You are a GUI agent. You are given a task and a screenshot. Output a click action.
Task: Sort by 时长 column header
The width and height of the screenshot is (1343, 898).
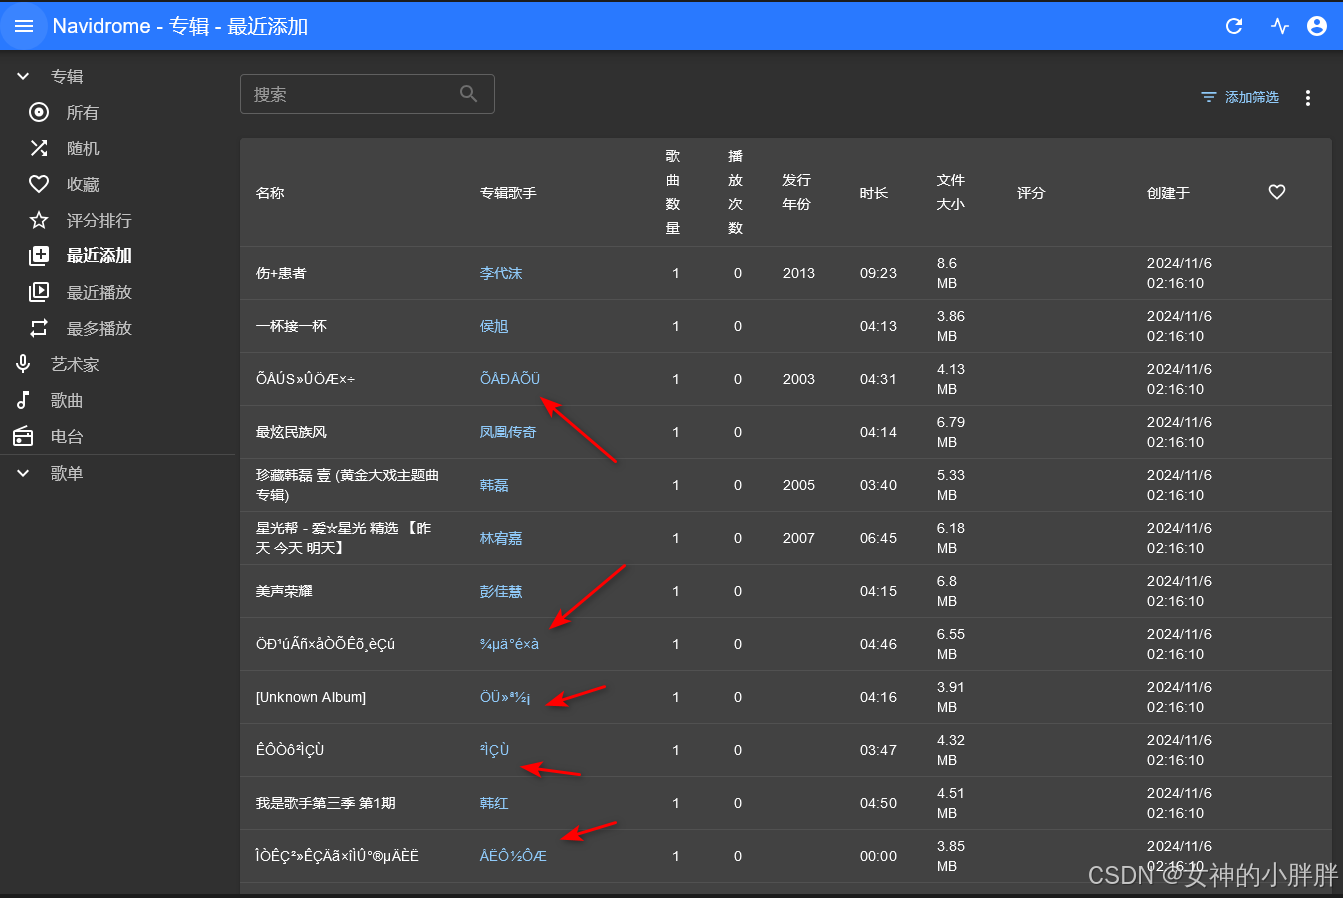[874, 192]
